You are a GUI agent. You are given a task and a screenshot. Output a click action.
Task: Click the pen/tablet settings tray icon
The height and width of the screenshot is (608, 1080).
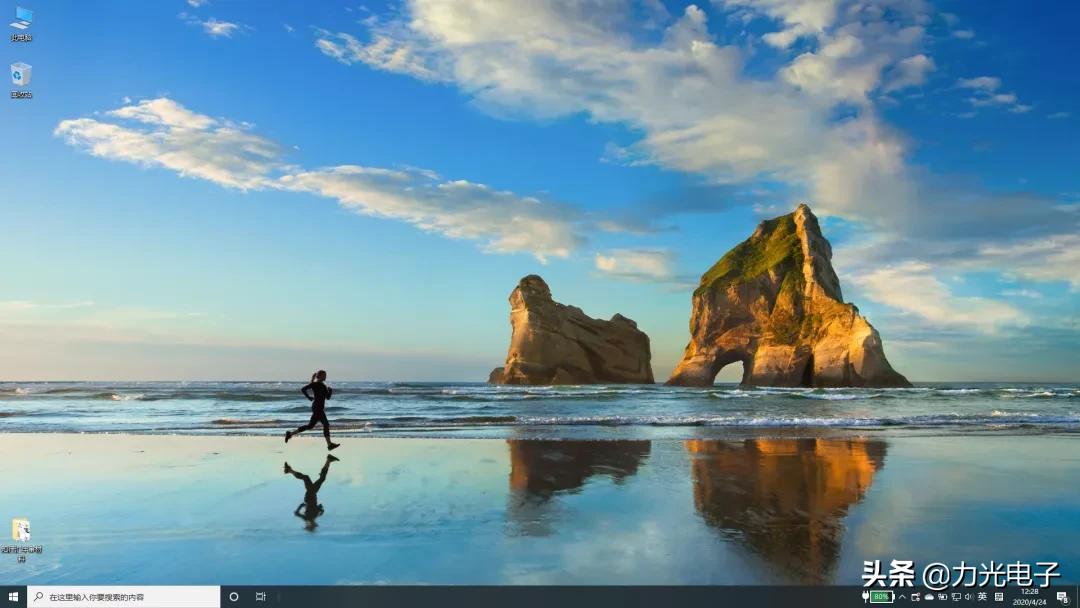916,597
